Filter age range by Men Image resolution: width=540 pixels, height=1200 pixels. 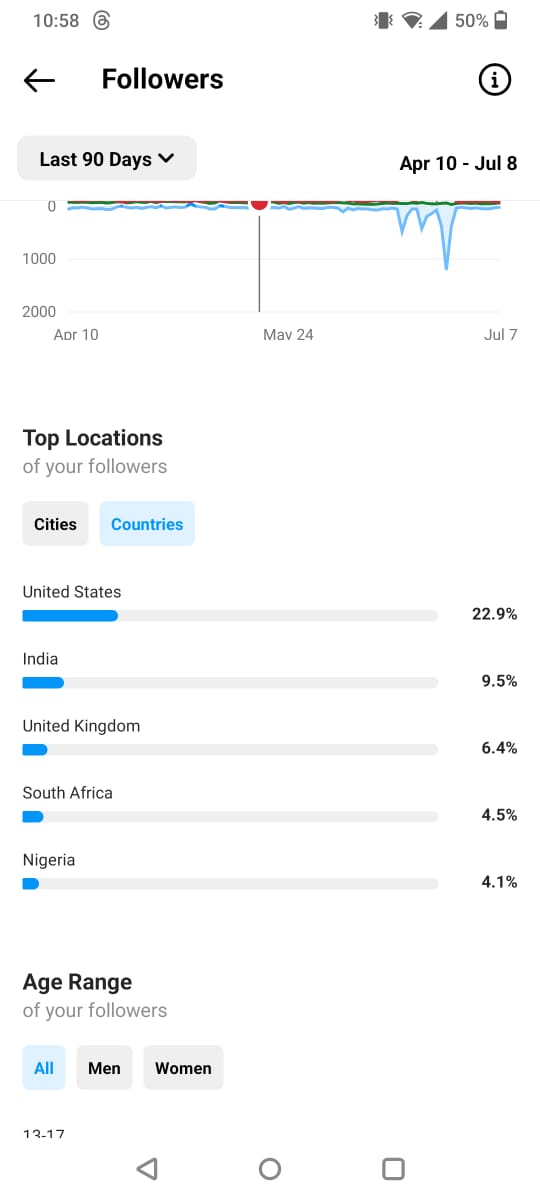click(x=104, y=1068)
